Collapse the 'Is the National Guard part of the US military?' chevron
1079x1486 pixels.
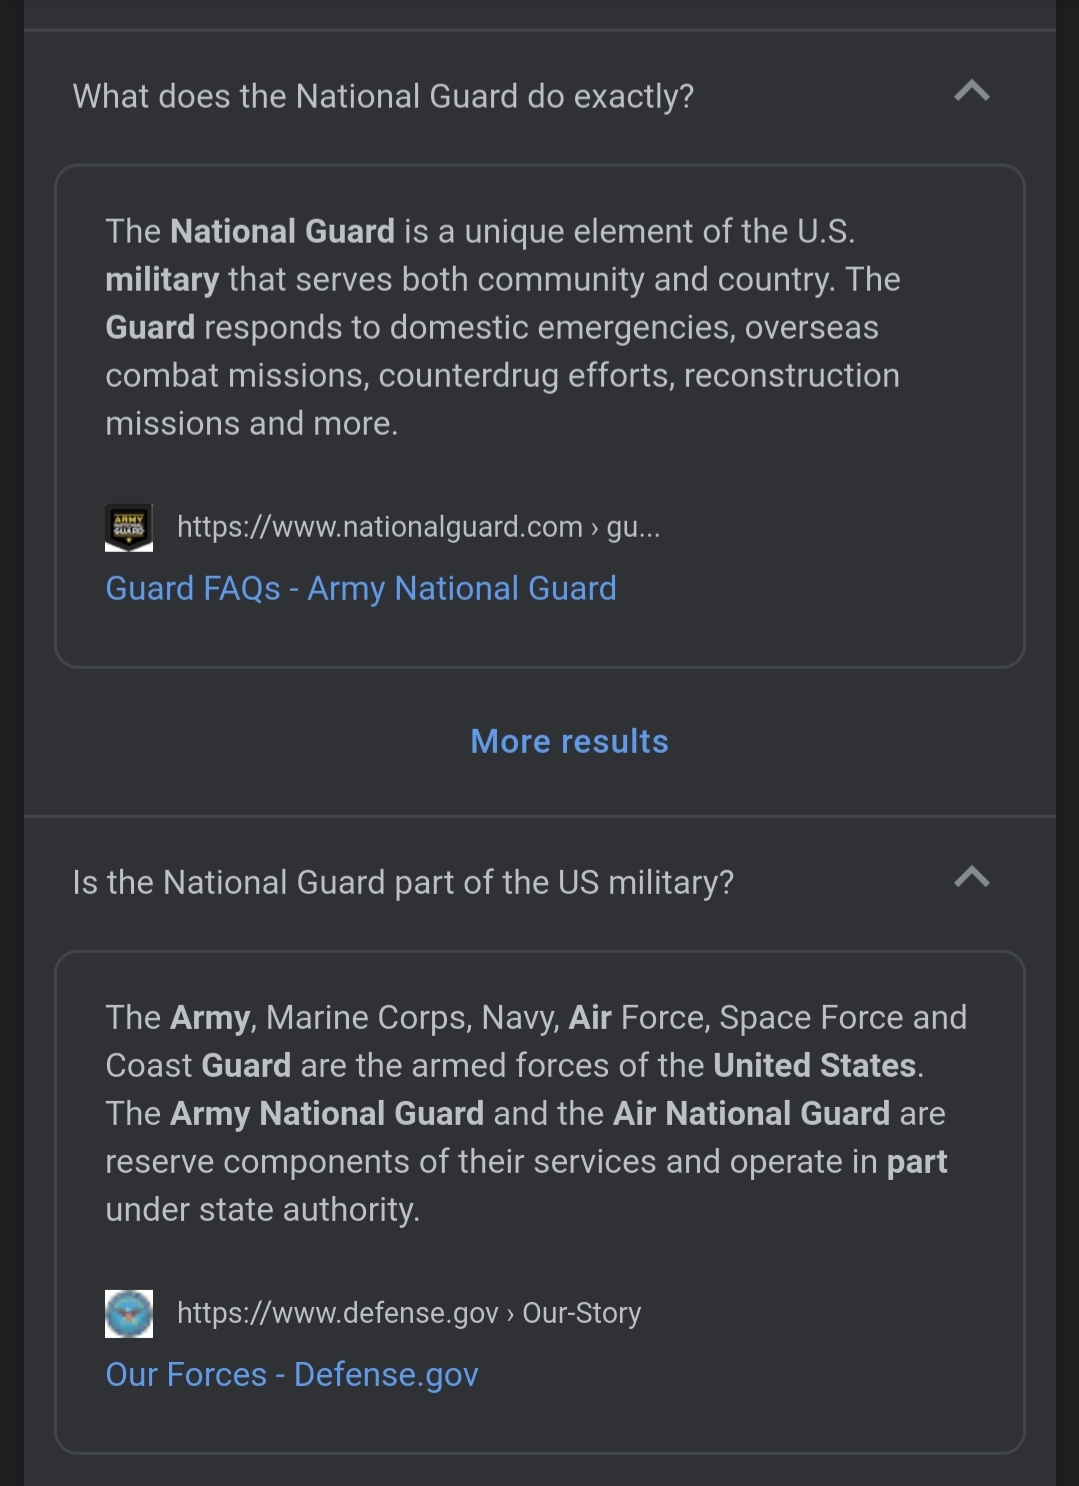pos(971,877)
